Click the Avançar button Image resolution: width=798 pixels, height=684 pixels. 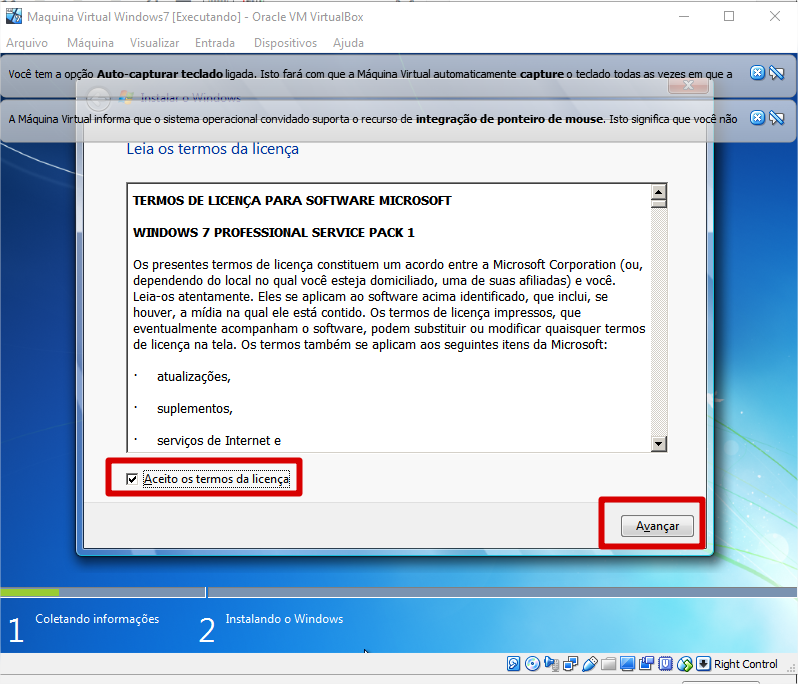[657, 526]
